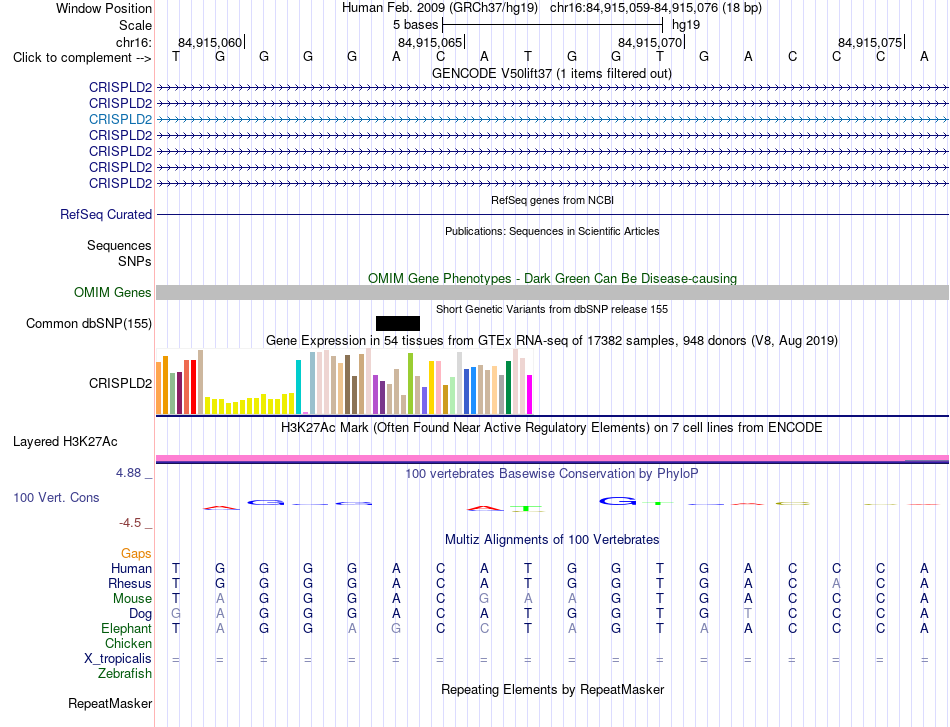Open the OMIM Genes track label
Viewport: 950px width, 727px height.
[112, 293]
